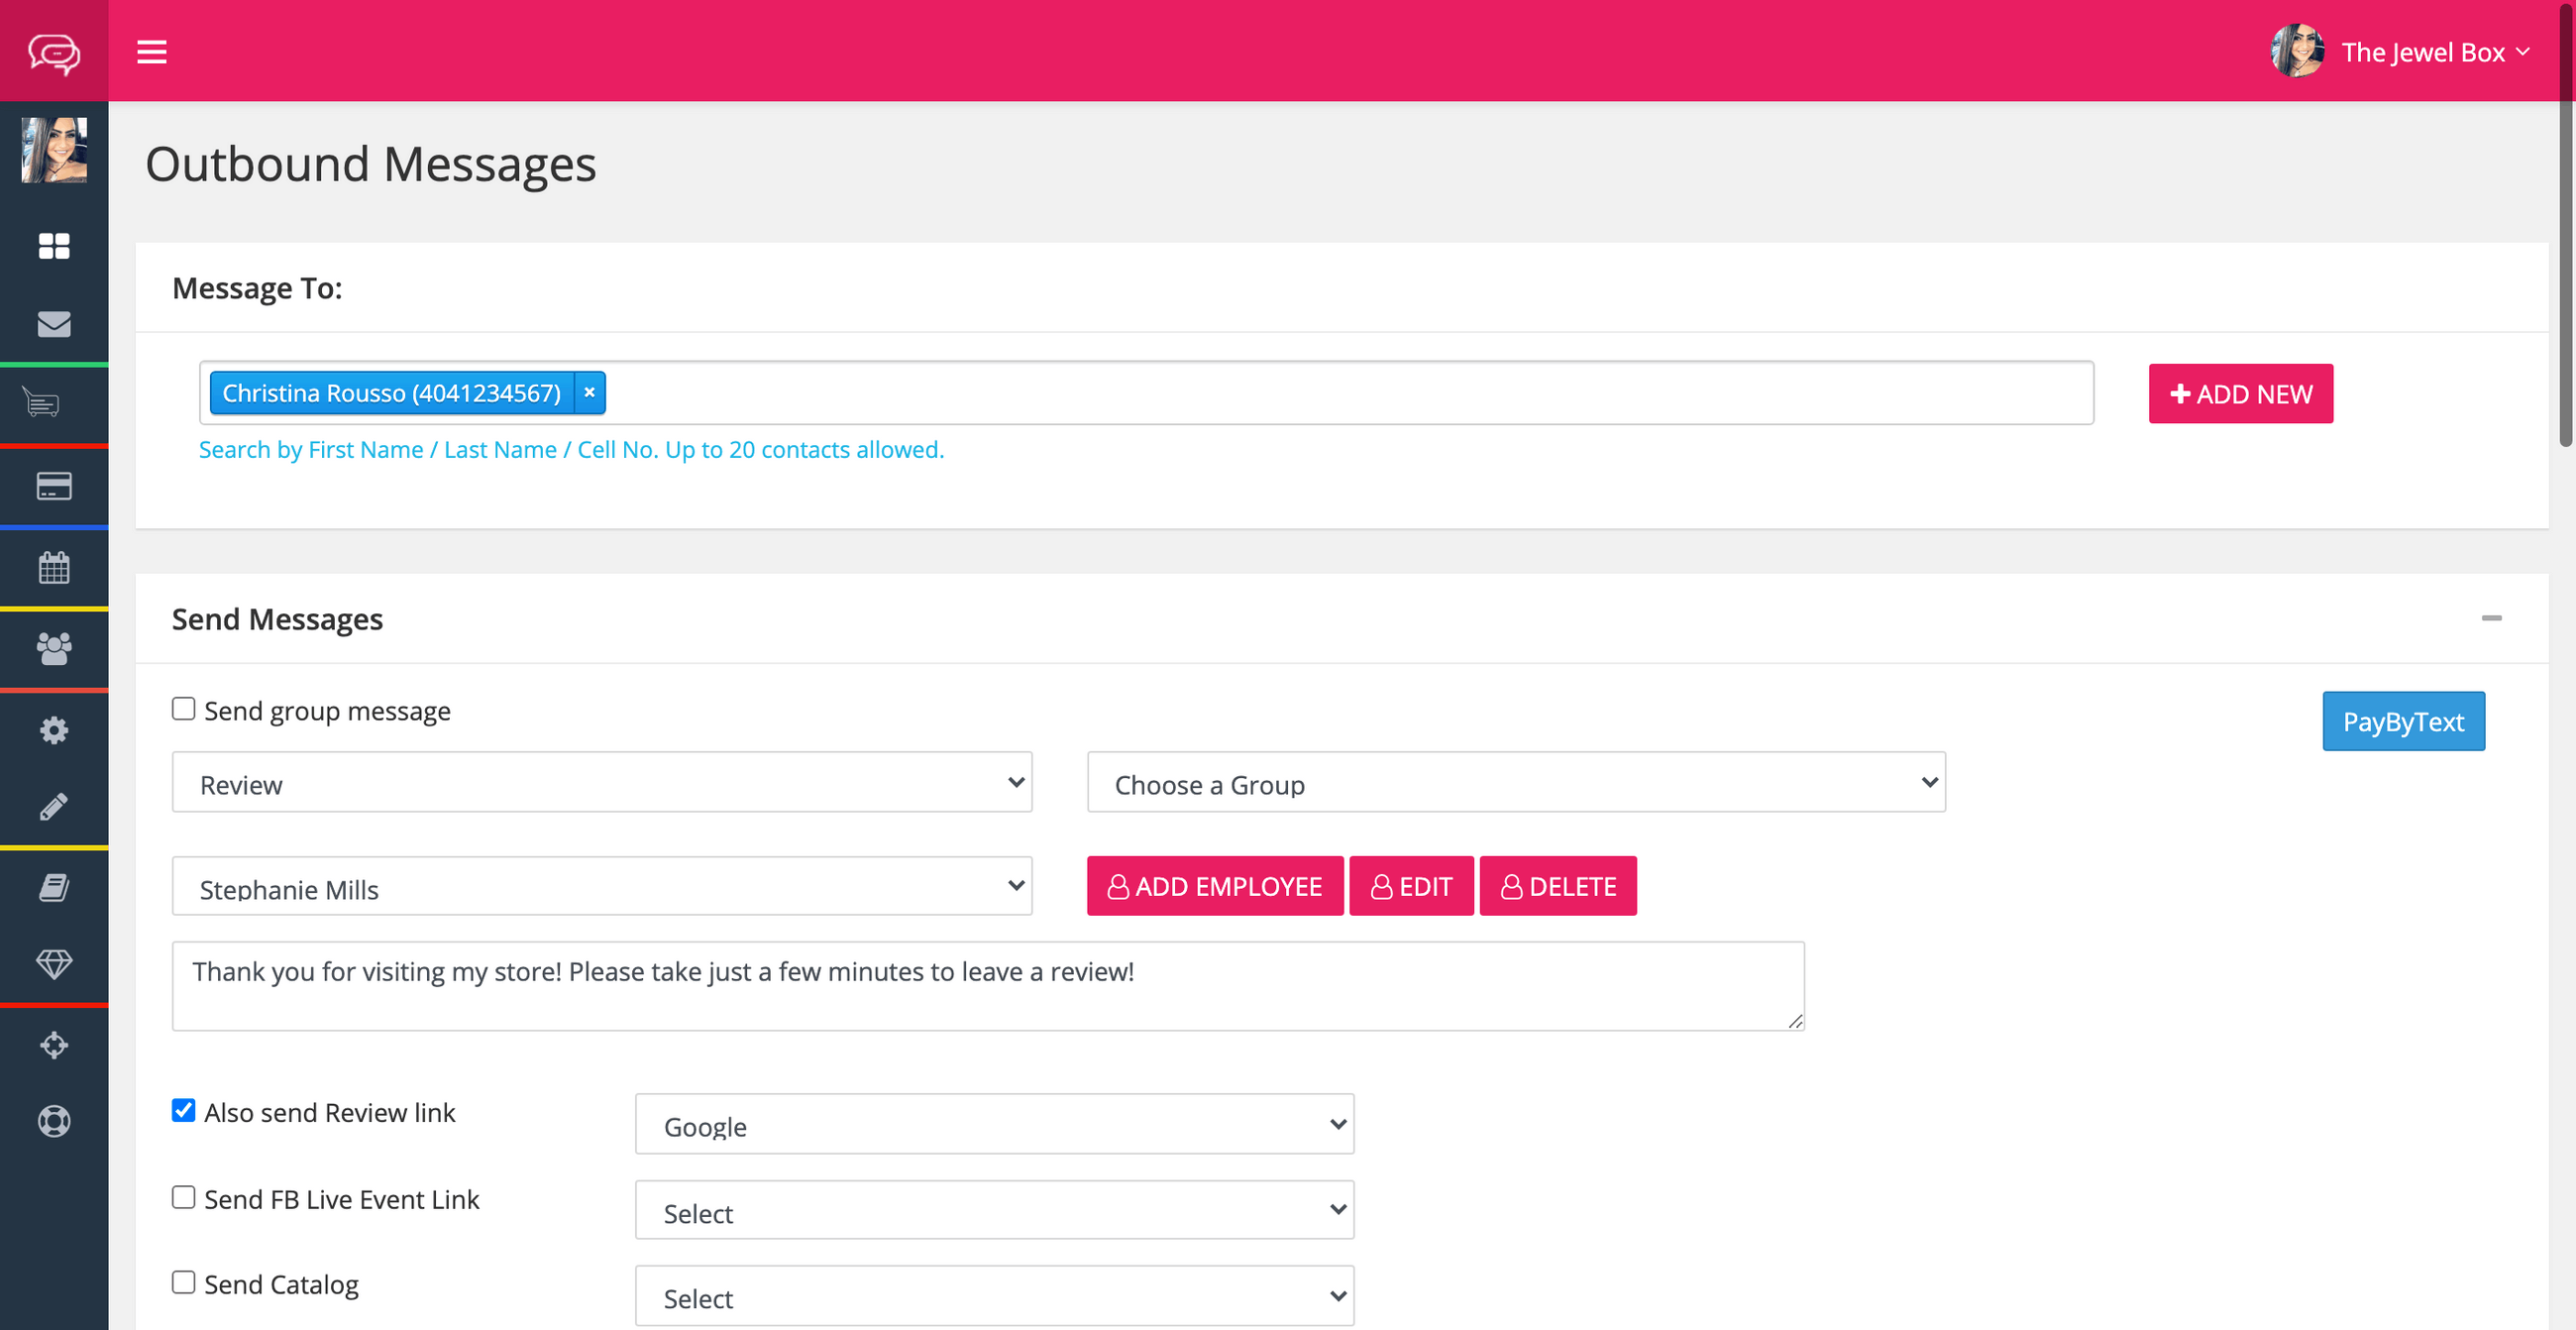Click inside the review message text area
This screenshot has height=1330, width=2576.
click(x=987, y=986)
